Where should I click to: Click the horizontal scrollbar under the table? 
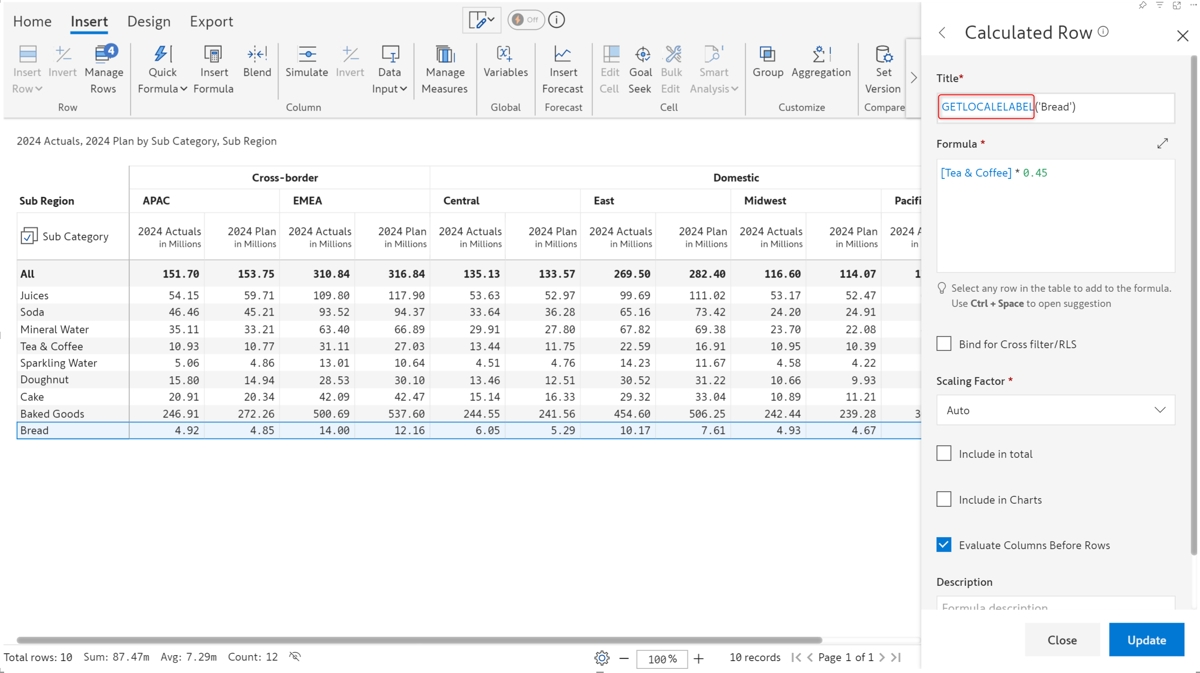pyautogui.click(x=420, y=640)
